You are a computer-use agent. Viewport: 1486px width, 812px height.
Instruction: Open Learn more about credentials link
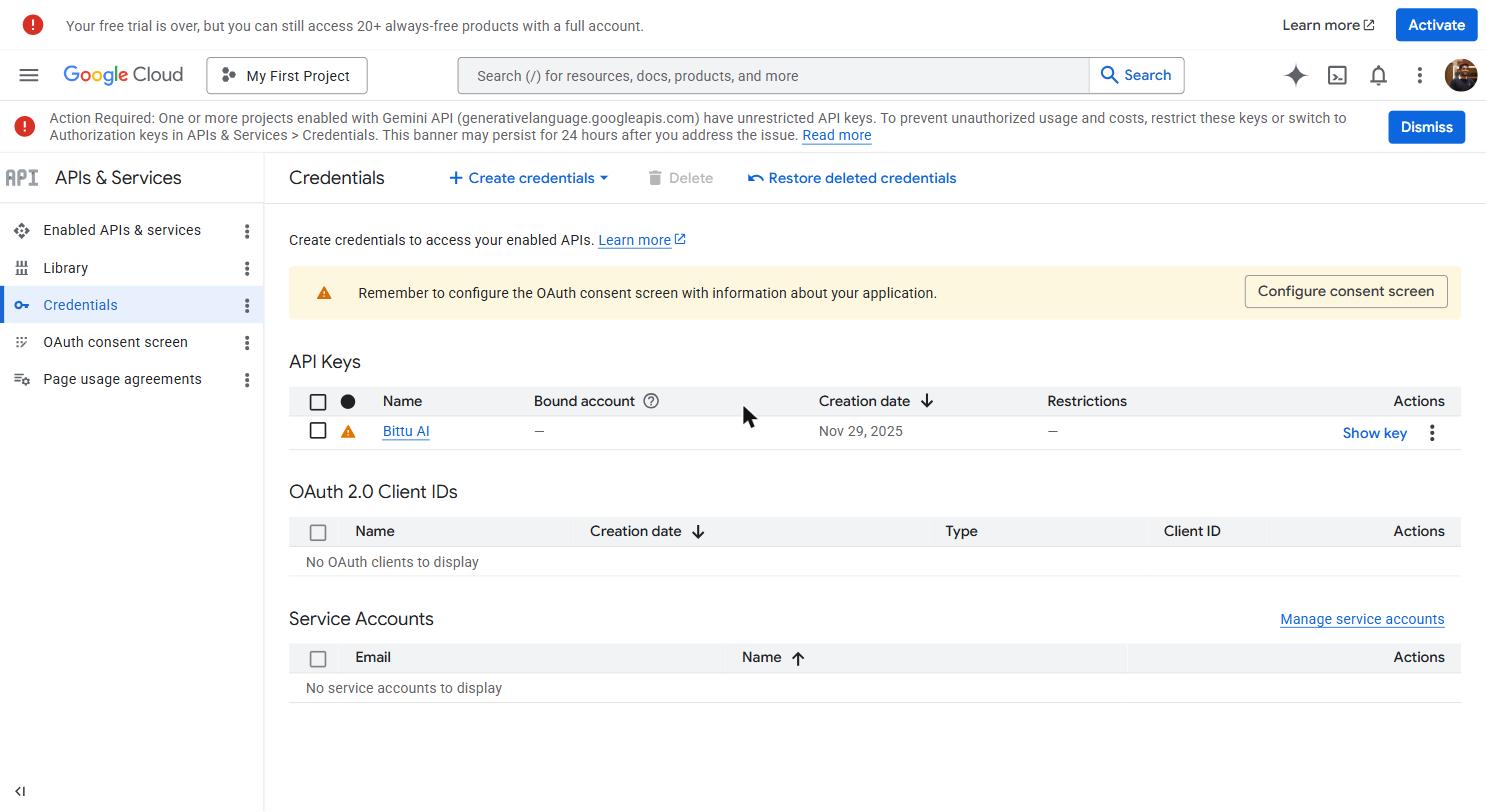click(642, 240)
